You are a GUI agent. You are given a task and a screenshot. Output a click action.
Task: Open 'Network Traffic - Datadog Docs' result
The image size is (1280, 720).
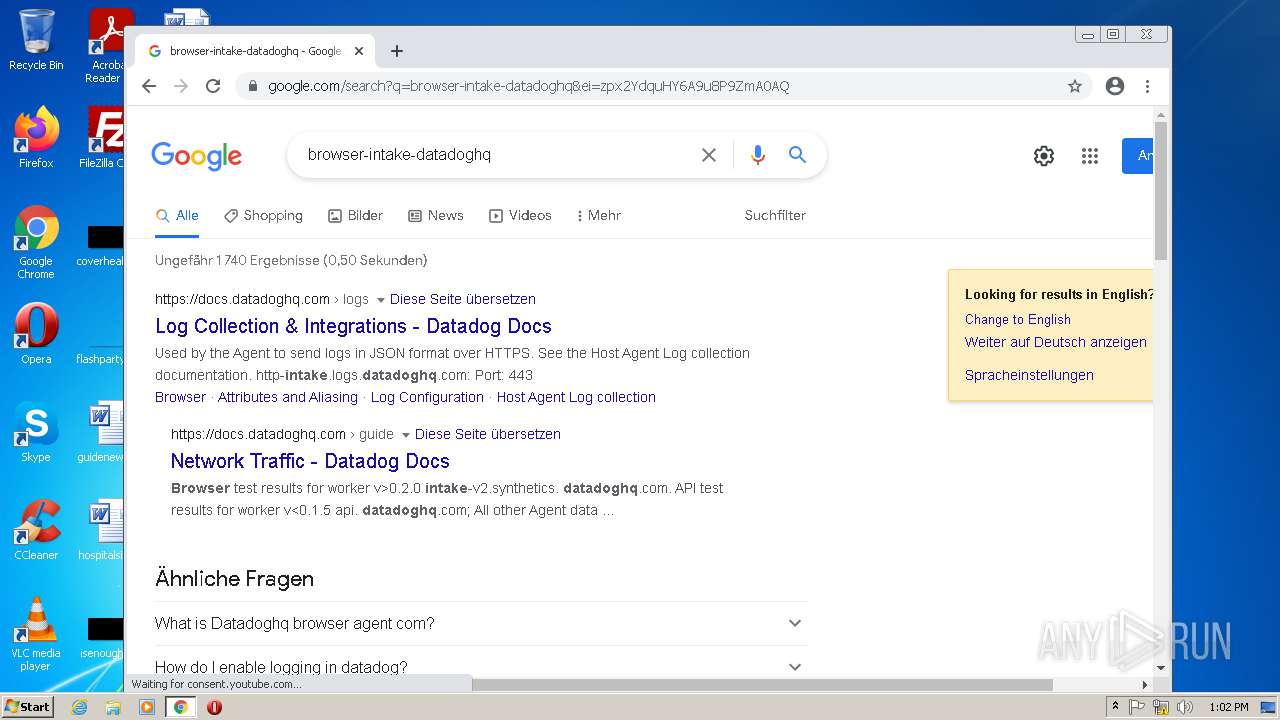(x=310, y=461)
